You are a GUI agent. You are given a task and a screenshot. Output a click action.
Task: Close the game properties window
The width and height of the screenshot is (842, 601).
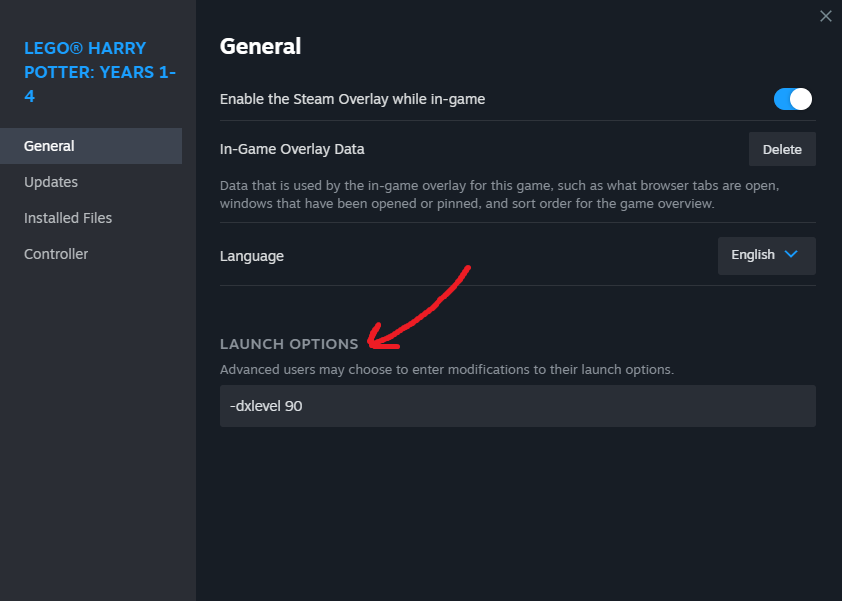[x=825, y=16]
